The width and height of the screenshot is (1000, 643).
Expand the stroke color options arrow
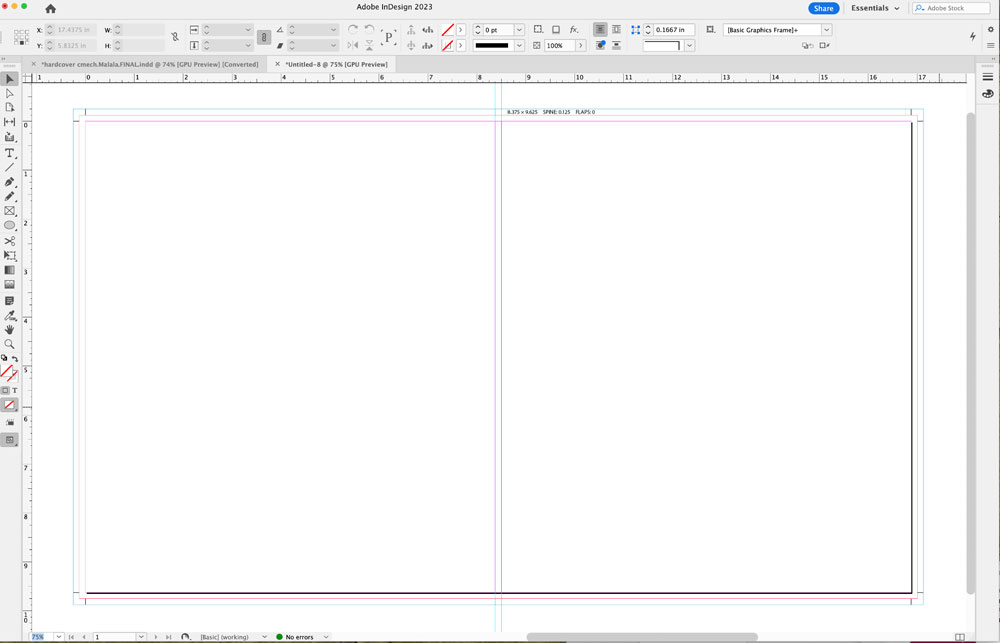click(x=460, y=45)
